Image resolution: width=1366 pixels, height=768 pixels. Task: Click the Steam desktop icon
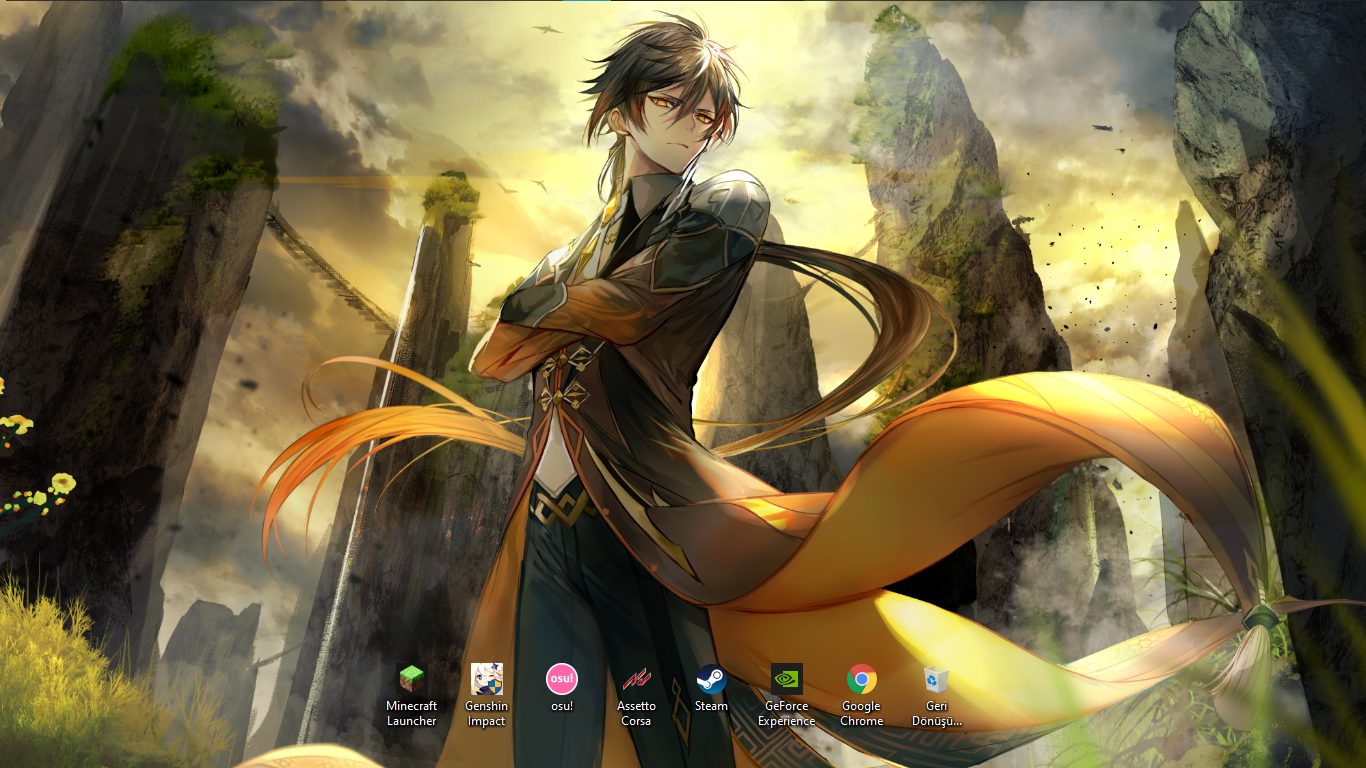click(x=711, y=680)
